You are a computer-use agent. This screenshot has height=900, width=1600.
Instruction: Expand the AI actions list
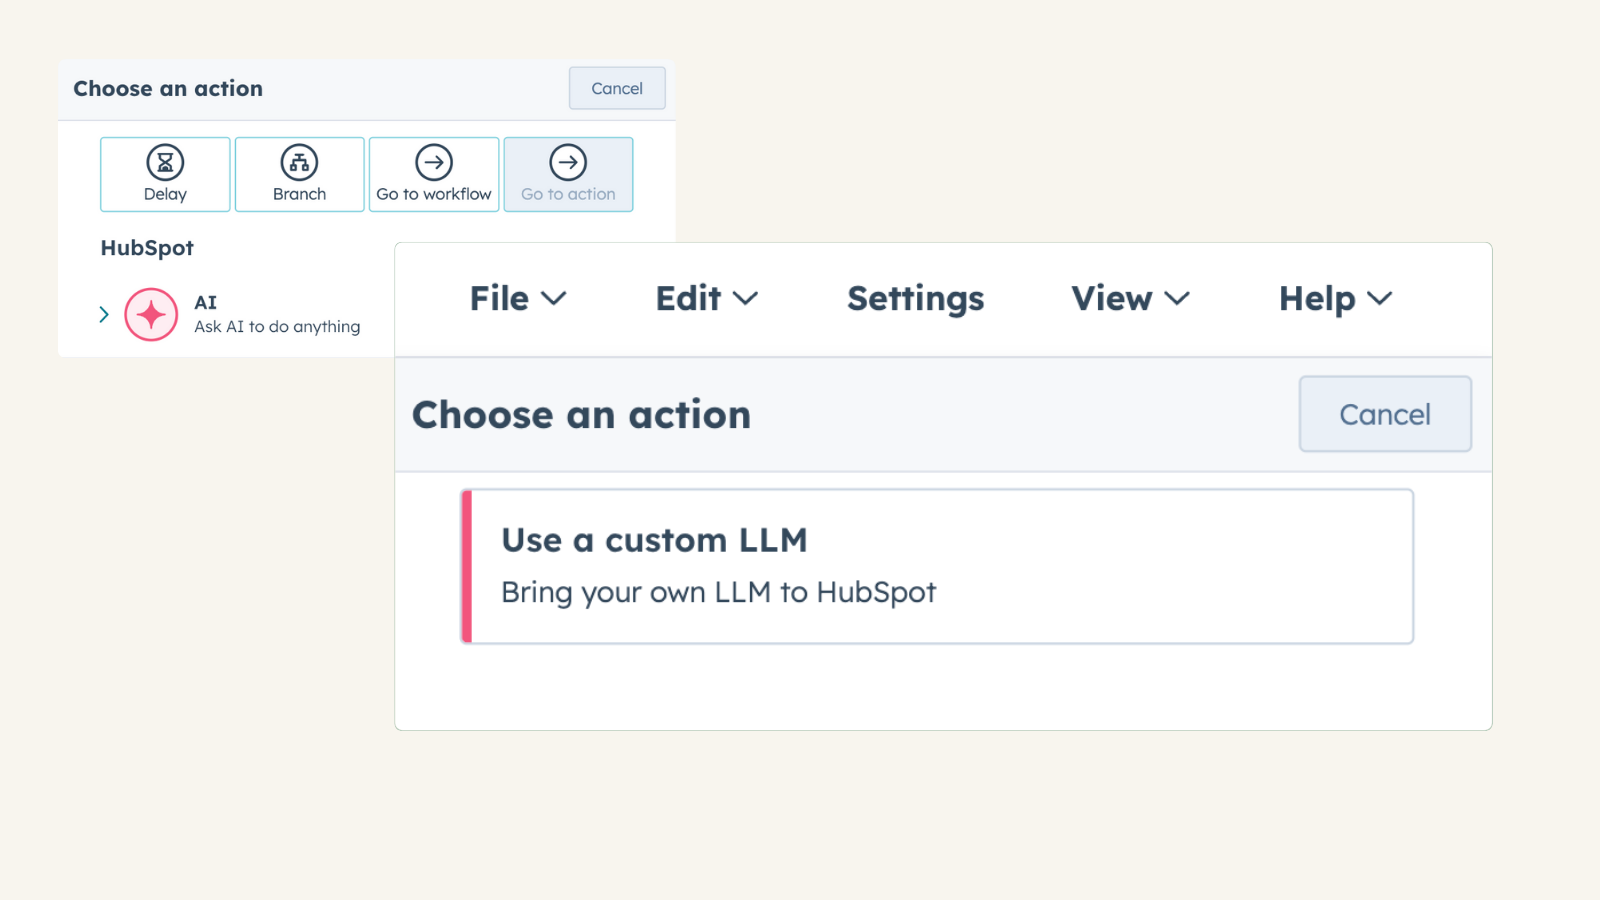tap(104, 314)
